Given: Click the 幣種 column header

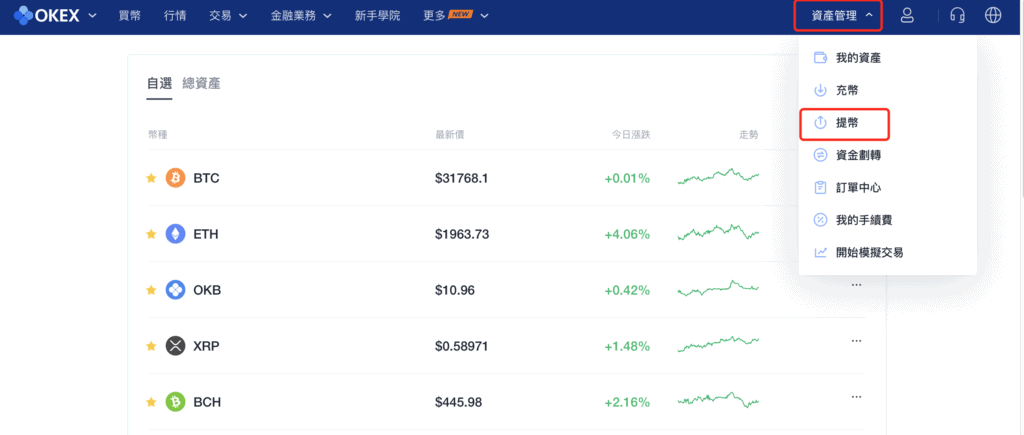Looking at the screenshot, I should [158, 135].
